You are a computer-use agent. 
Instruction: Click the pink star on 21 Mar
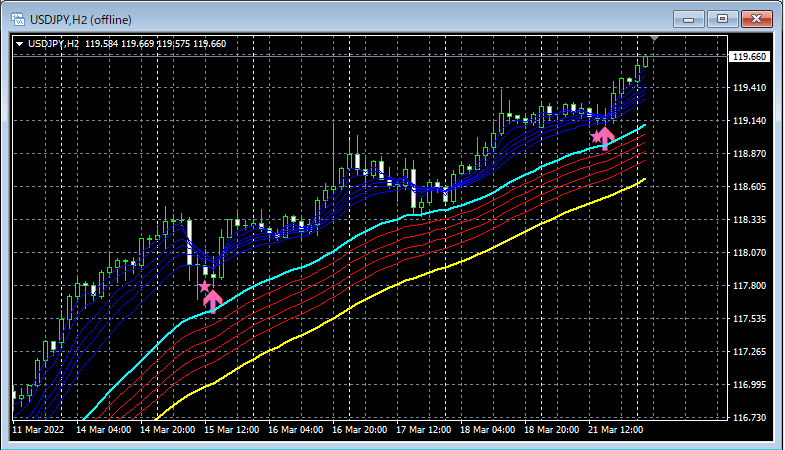pos(596,136)
